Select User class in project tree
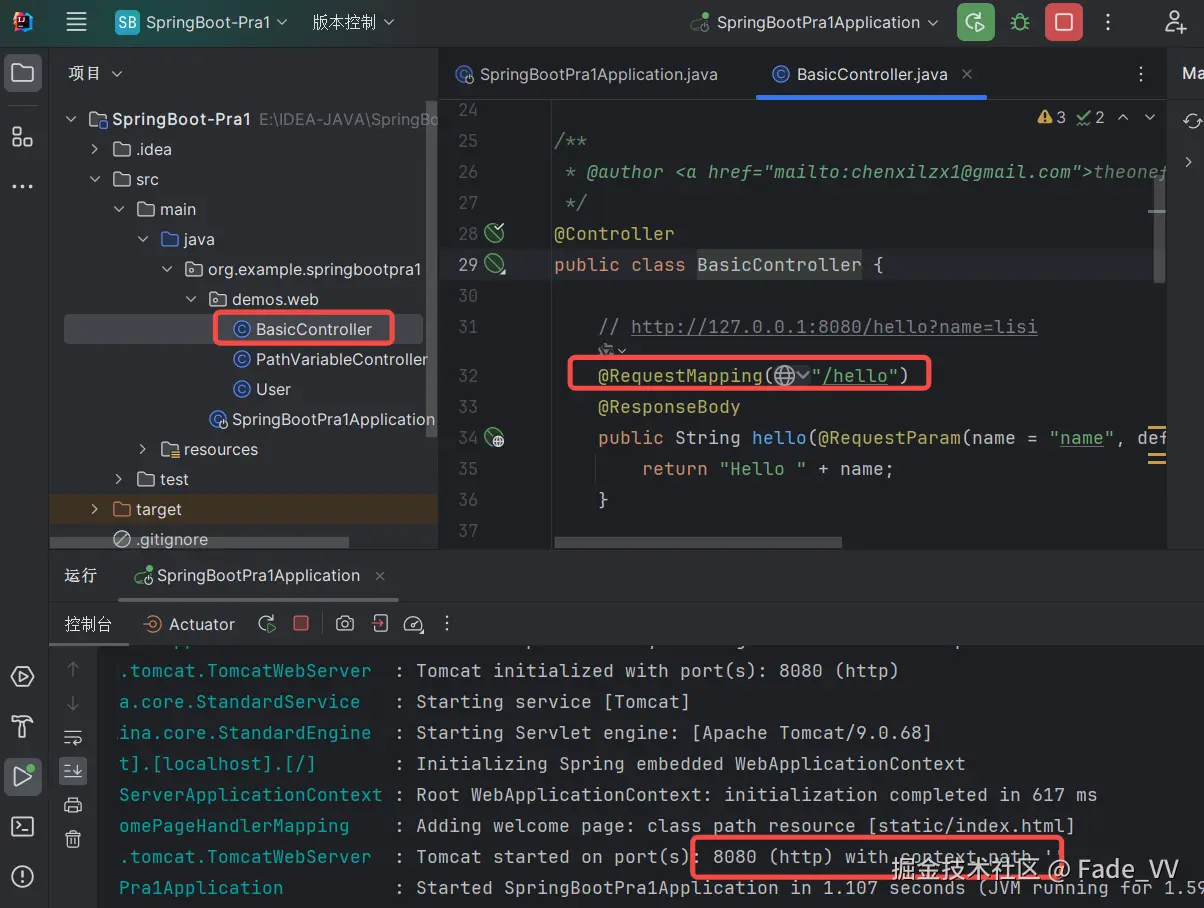Image resolution: width=1204 pixels, height=908 pixels. pos(261,389)
